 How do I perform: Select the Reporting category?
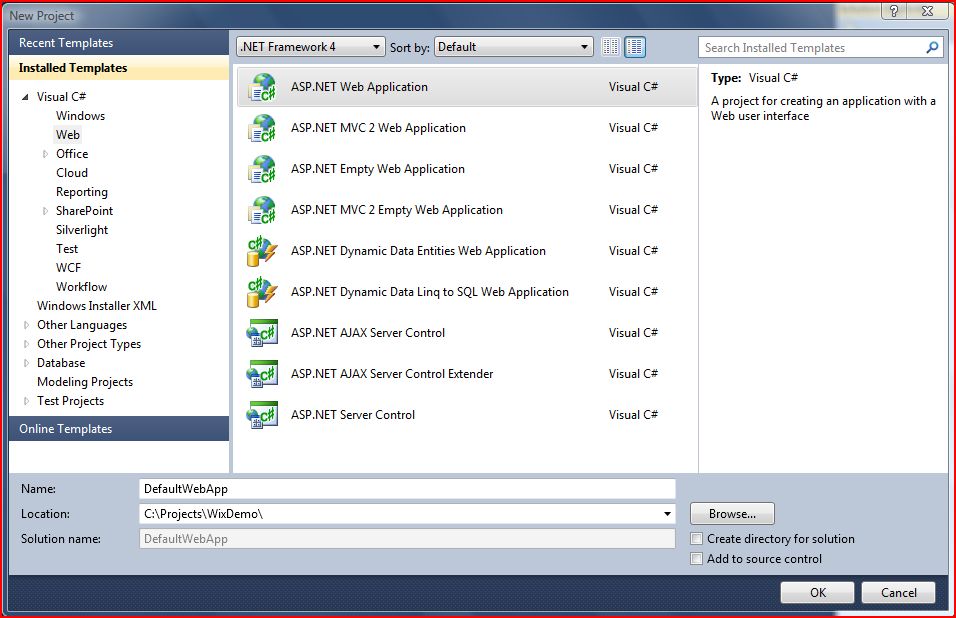(x=82, y=192)
